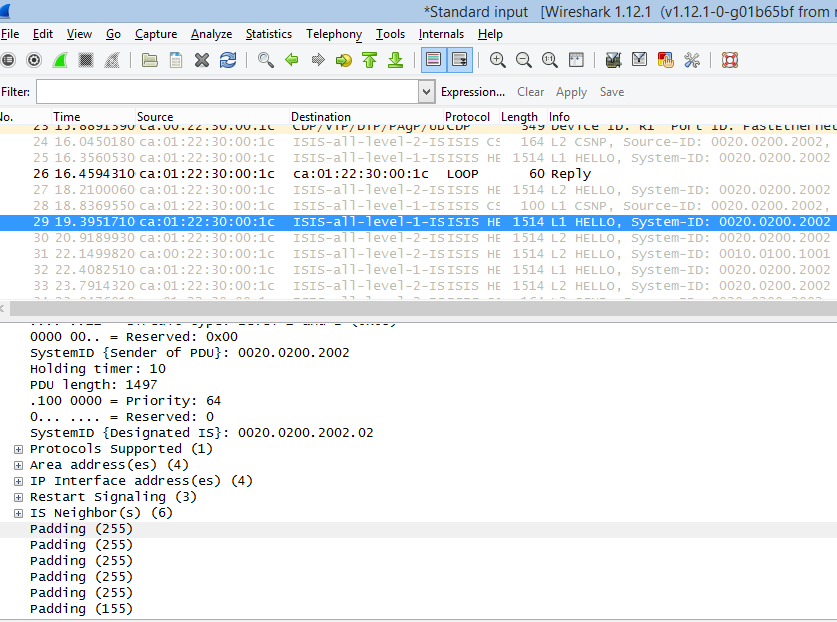
Task: Open the coloring rules editor
Action: pyautogui.click(x=666, y=60)
